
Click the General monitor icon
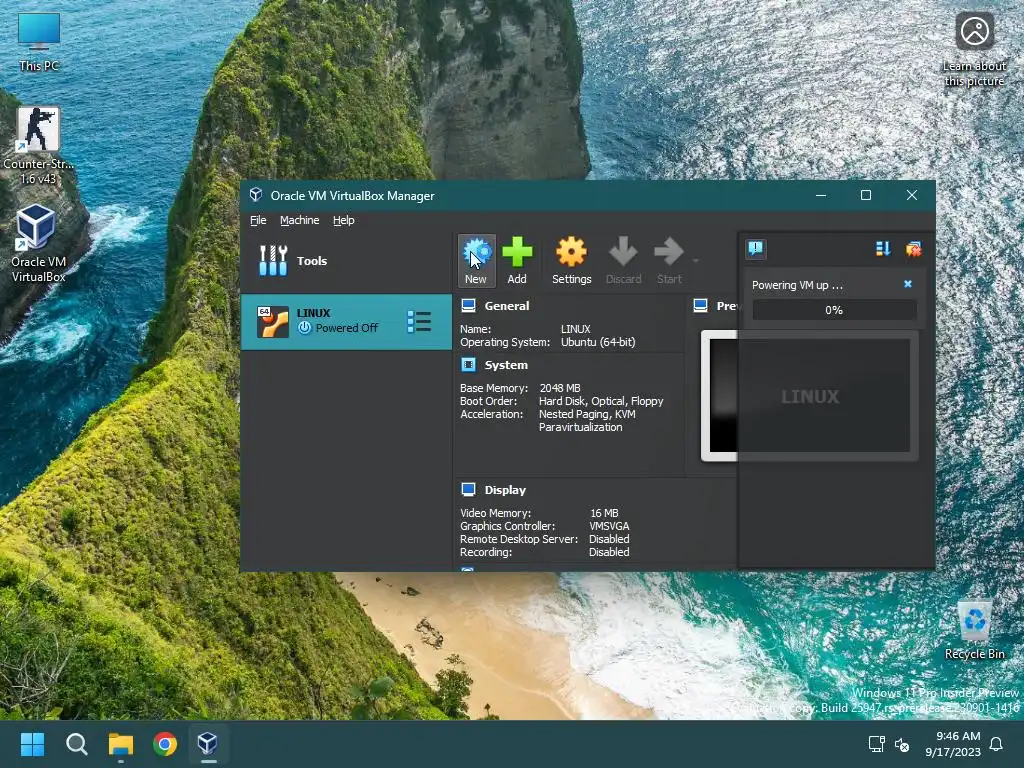(x=468, y=306)
